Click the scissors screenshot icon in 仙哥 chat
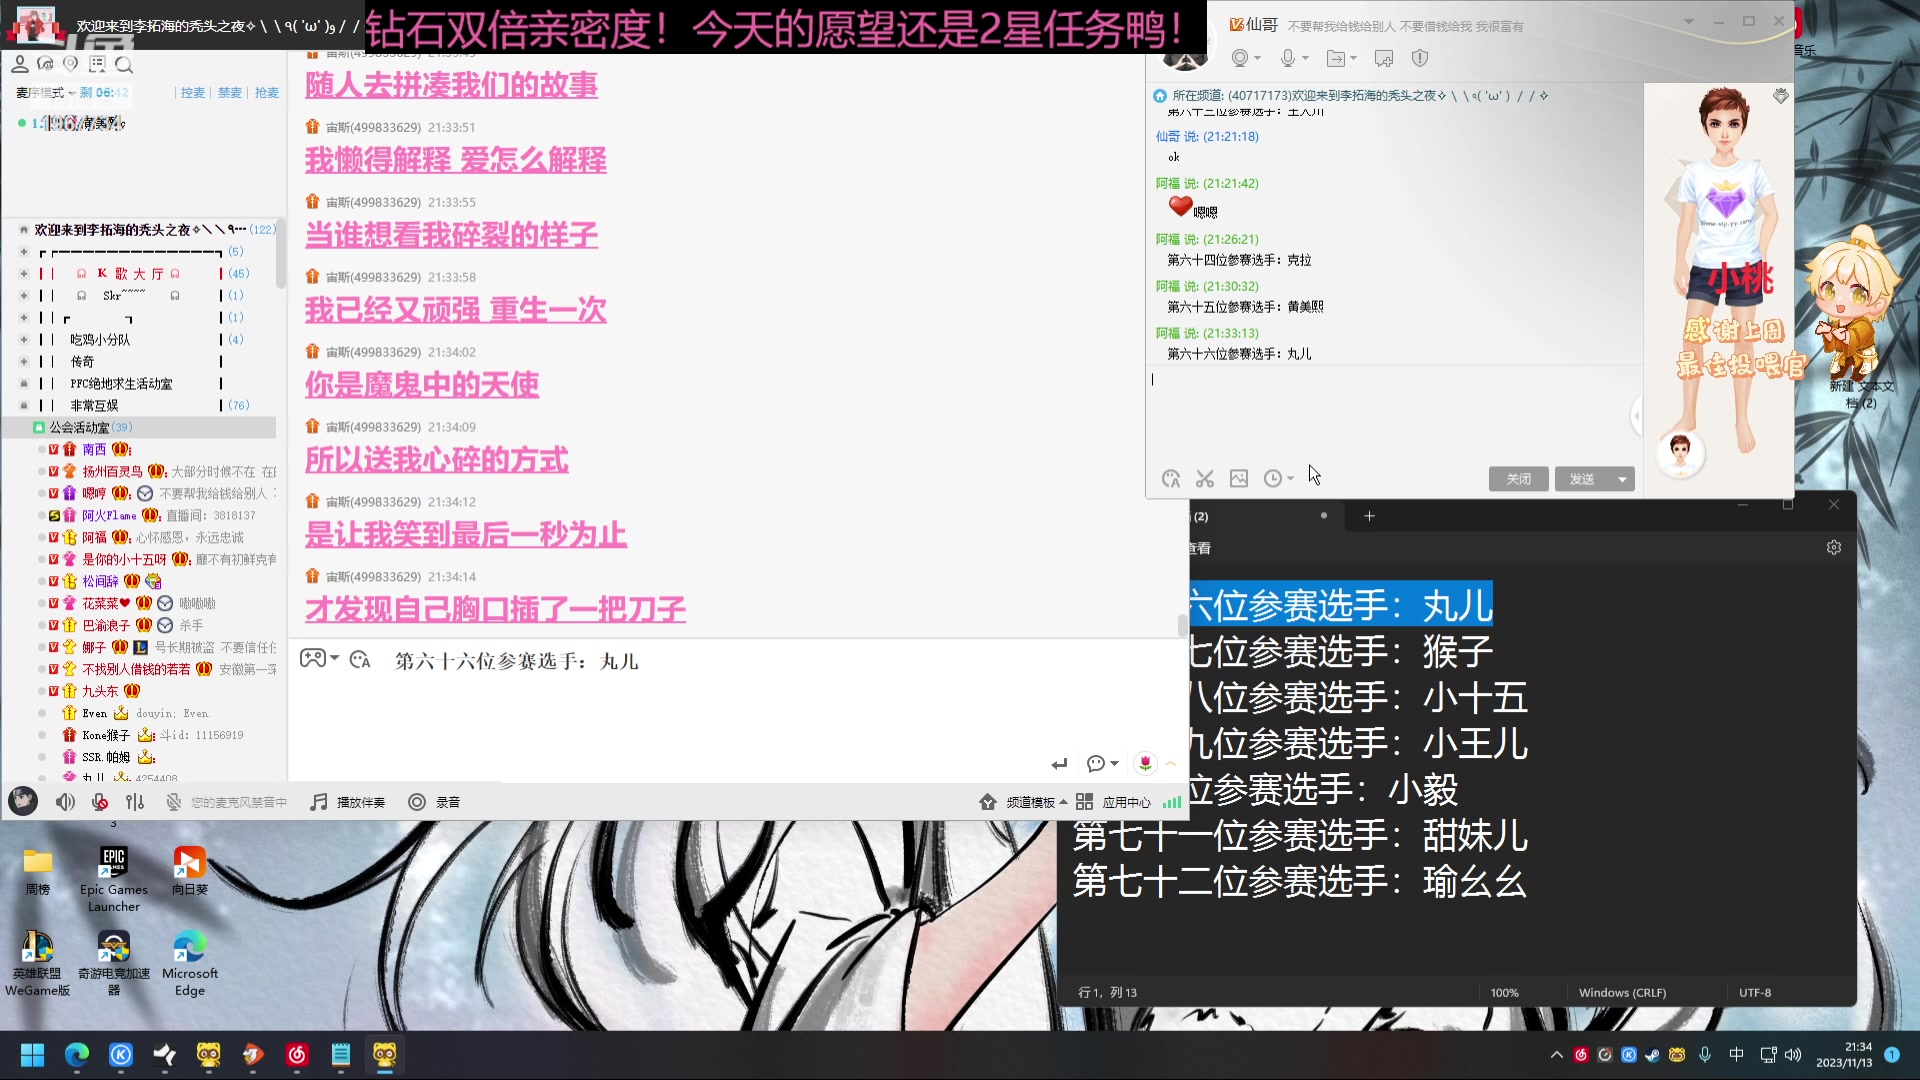This screenshot has height=1080, width=1920. (x=1205, y=479)
